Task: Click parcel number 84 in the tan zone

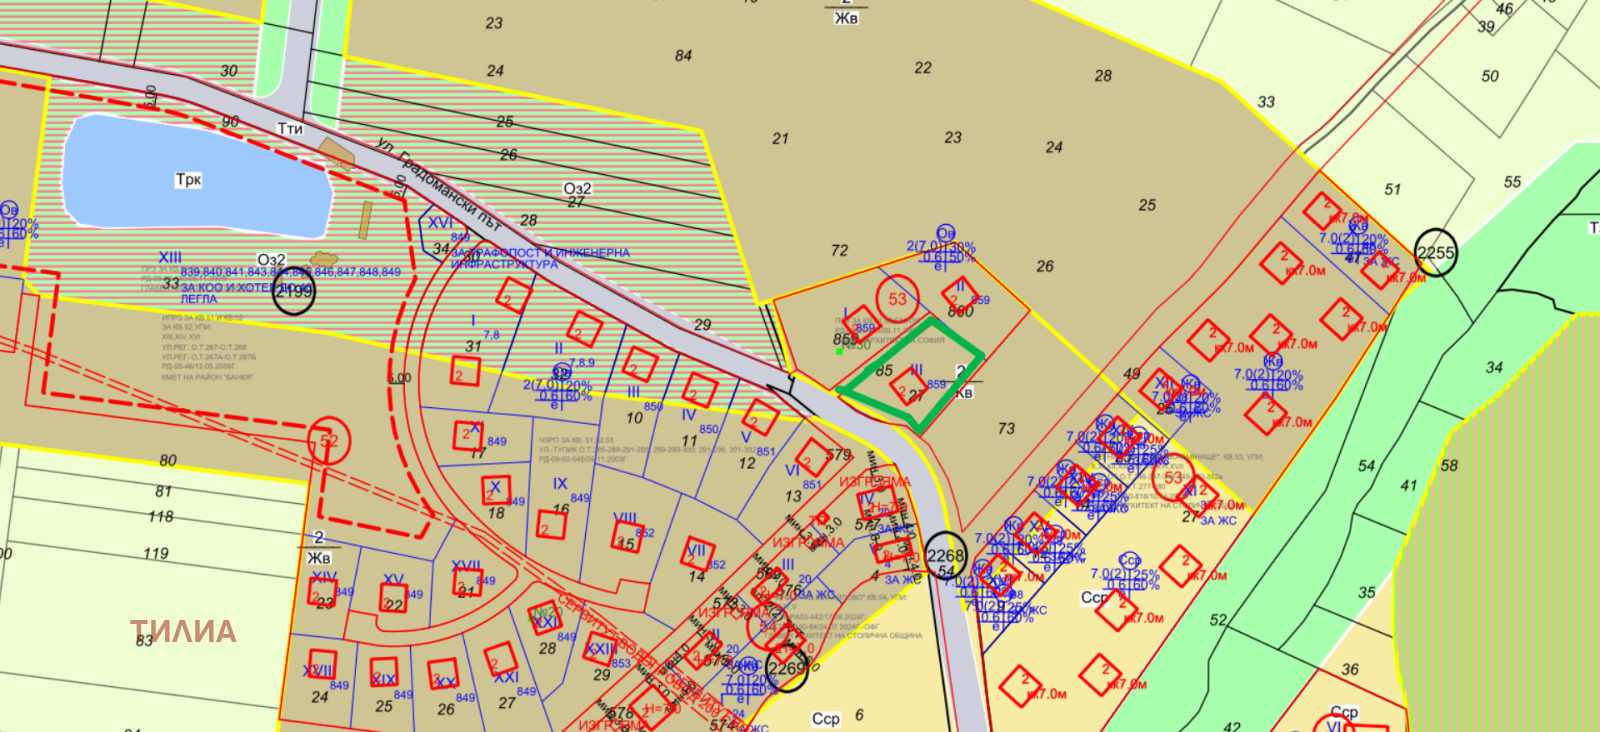Action: point(683,56)
